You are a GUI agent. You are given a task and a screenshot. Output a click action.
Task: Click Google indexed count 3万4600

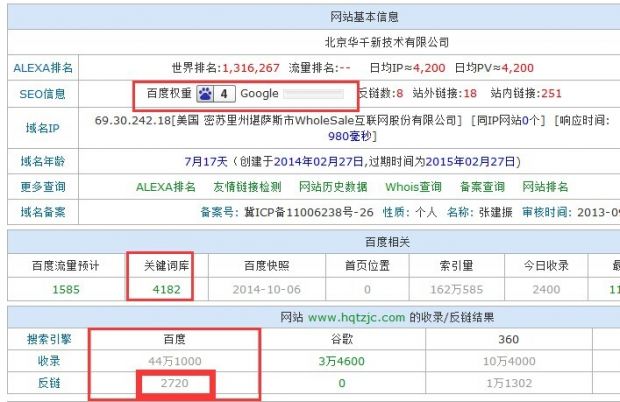(342, 361)
